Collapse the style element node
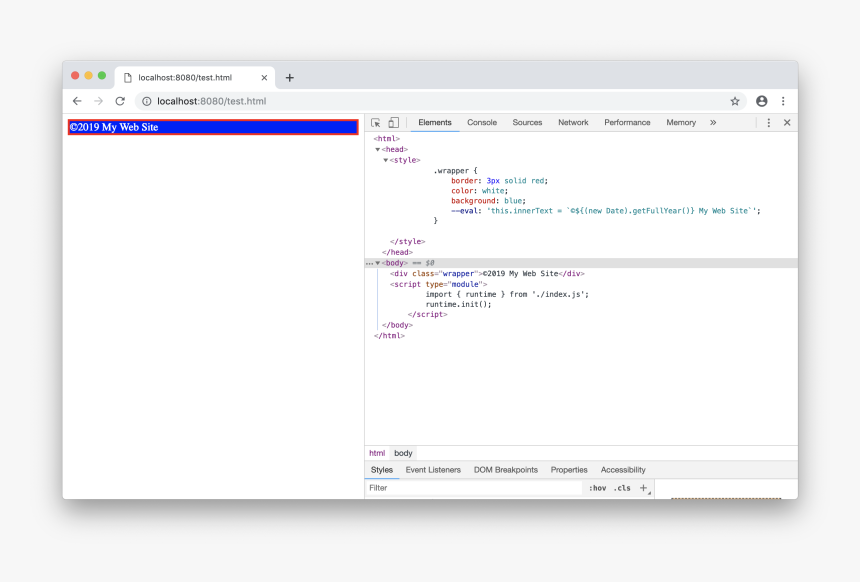The image size is (860, 582). click(x=386, y=160)
